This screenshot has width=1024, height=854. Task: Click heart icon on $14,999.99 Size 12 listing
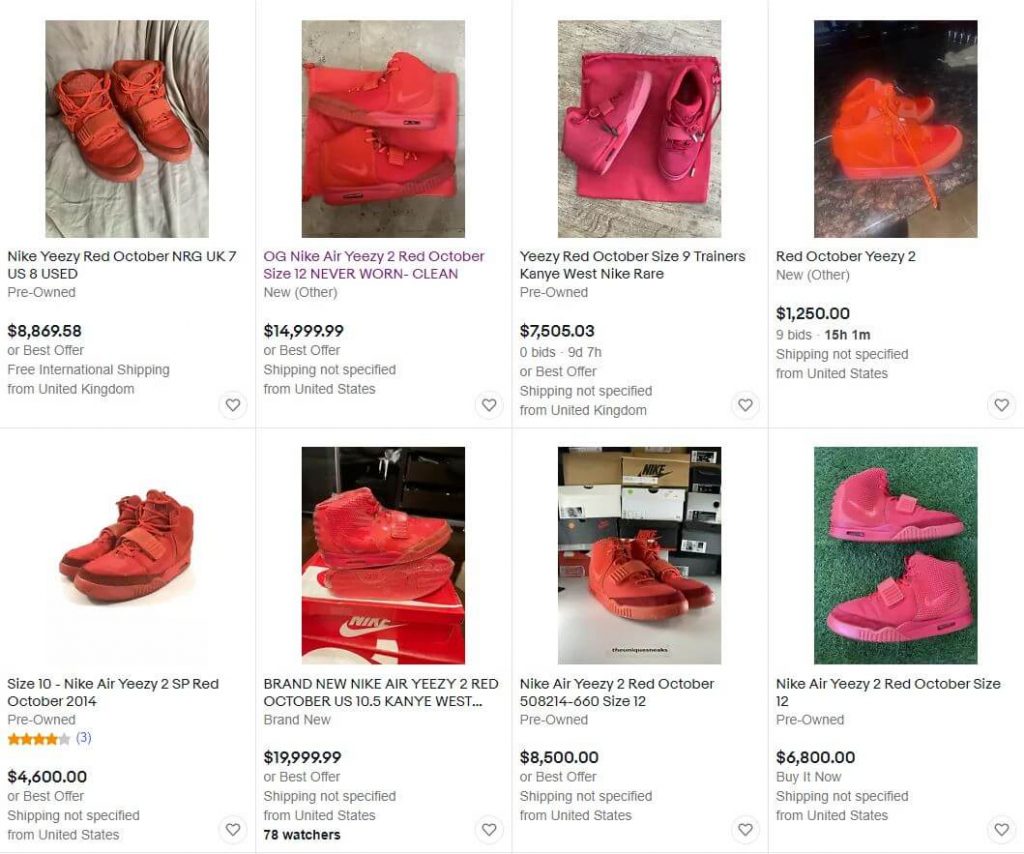(489, 405)
